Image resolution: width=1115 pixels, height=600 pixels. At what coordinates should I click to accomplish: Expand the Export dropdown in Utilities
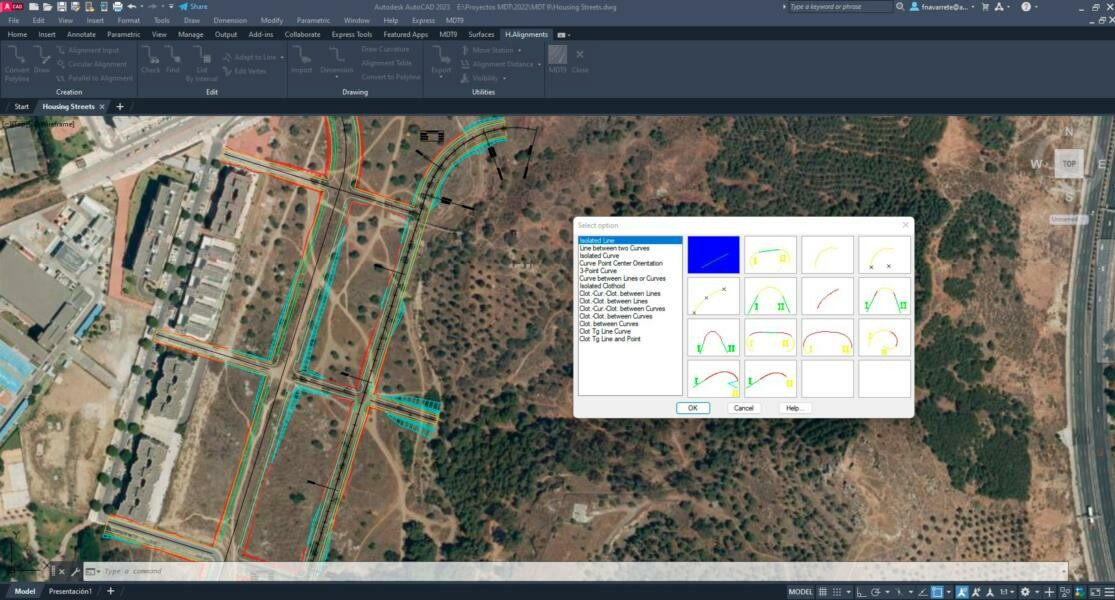pyautogui.click(x=441, y=75)
